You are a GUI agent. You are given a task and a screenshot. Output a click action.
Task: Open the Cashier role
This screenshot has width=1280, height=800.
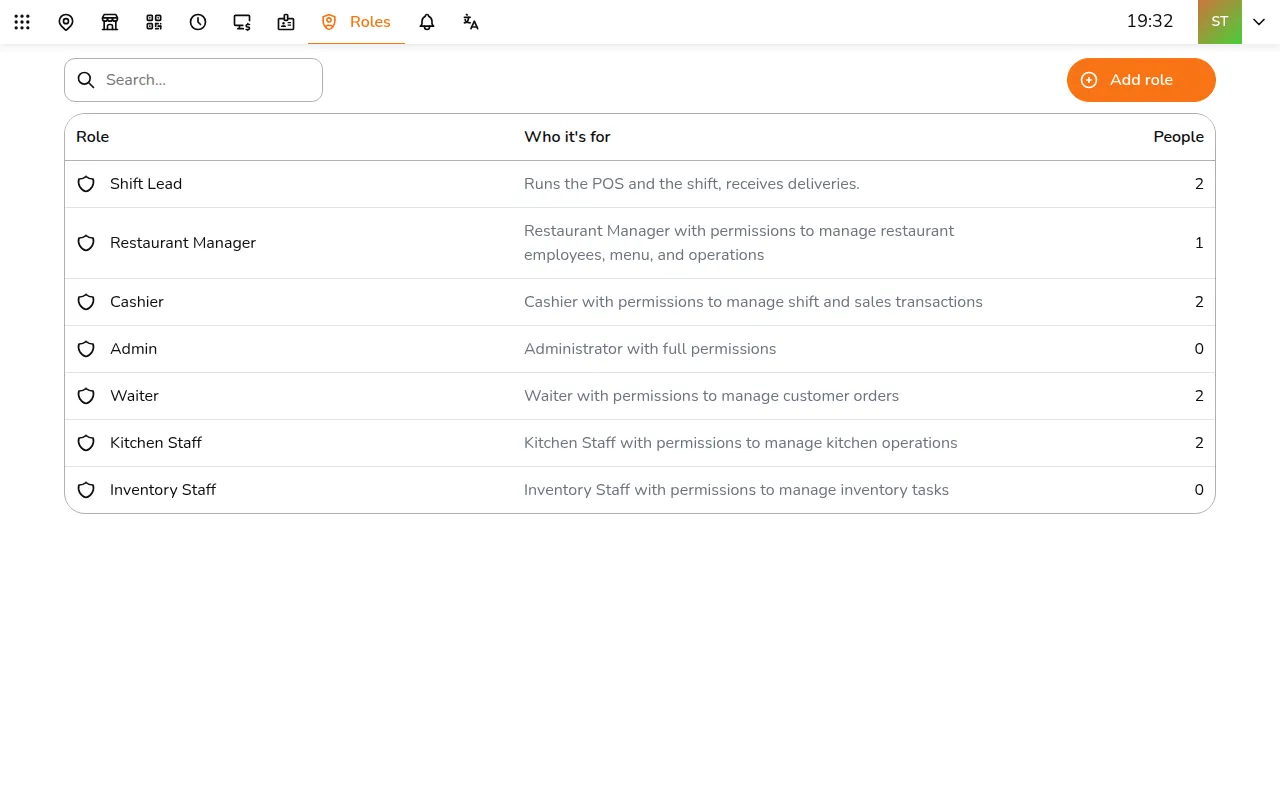[x=640, y=302]
